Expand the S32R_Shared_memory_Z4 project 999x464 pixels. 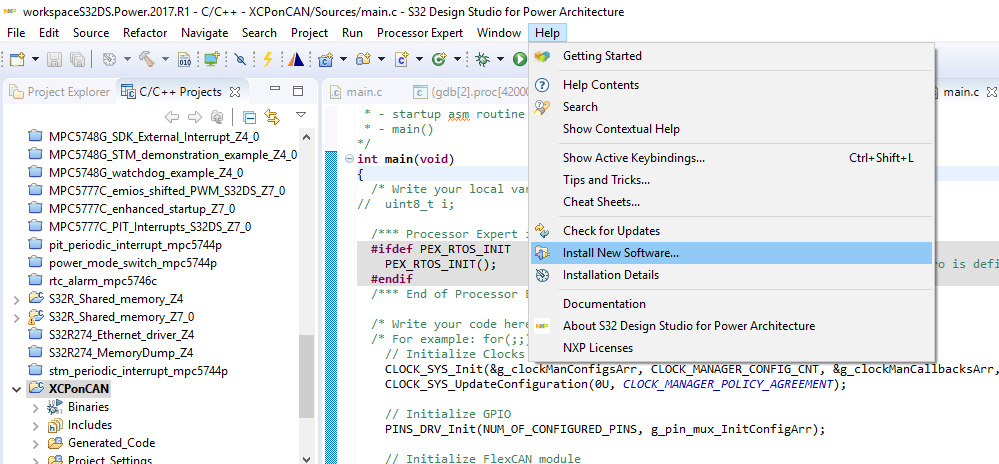(x=16, y=298)
